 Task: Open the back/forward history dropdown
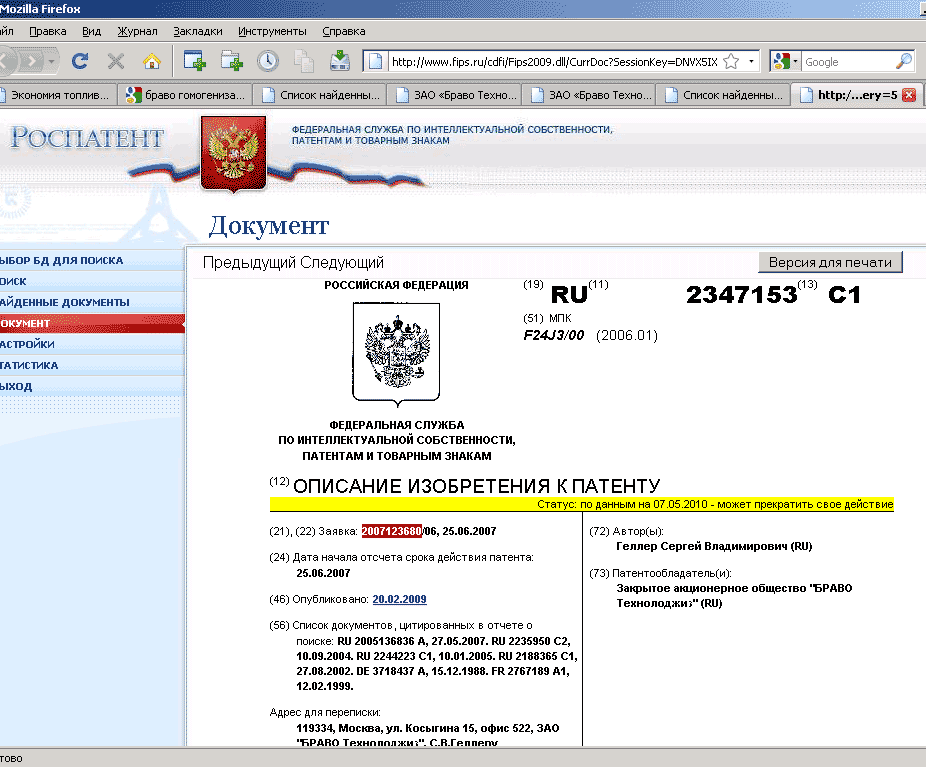(52, 61)
